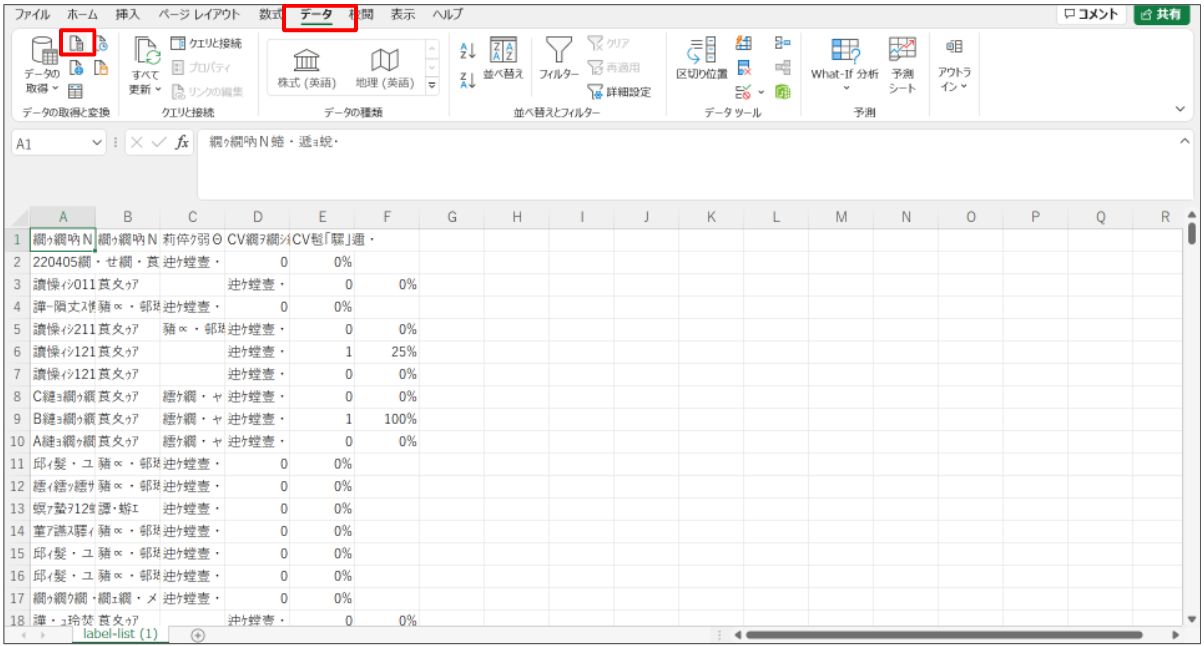Open the 並べ替え sort dialog
Image resolution: width=1204 pixels, height=646 pixels.
503,60
